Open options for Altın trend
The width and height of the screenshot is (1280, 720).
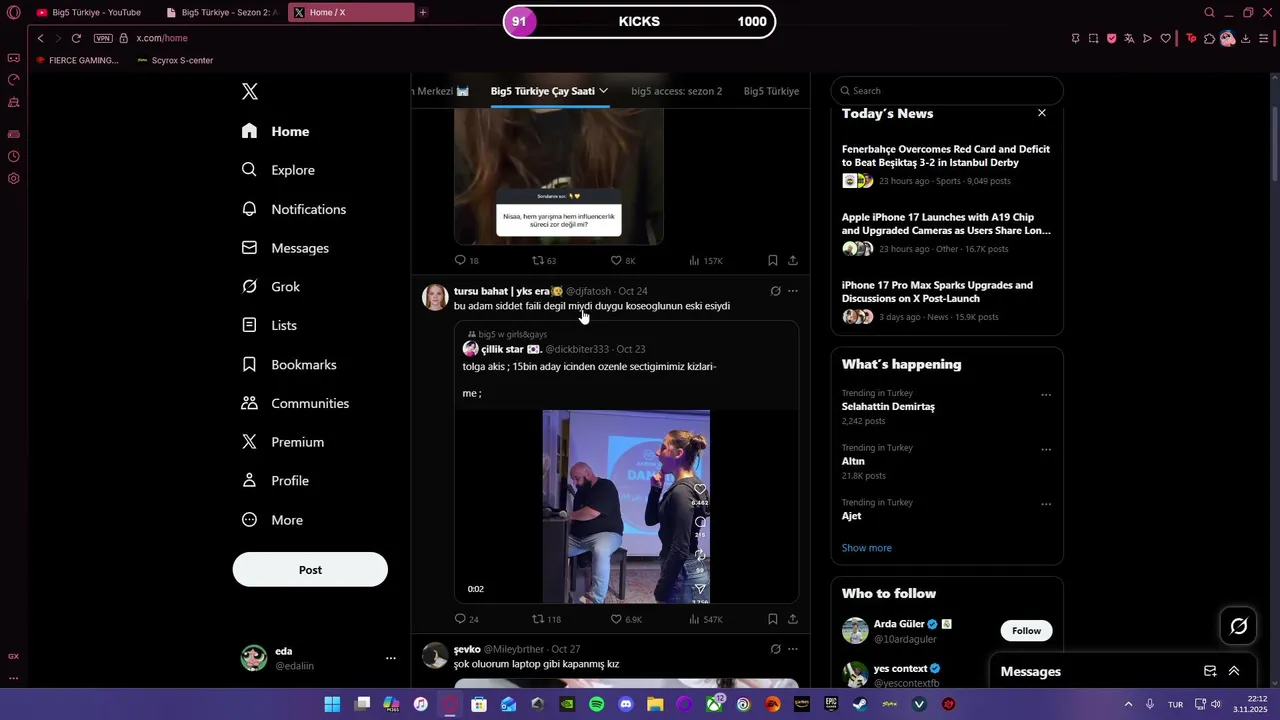(1046, 450)
